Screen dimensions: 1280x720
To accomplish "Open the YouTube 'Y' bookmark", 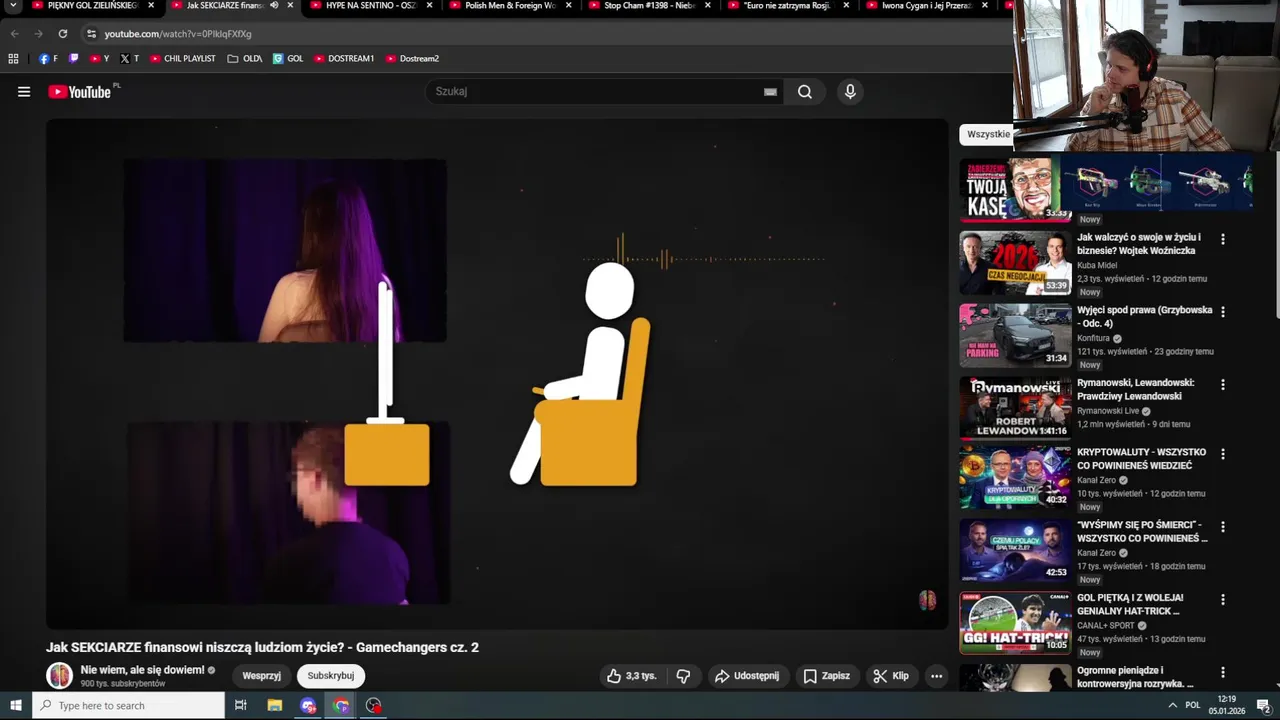I will click(100, 59).
